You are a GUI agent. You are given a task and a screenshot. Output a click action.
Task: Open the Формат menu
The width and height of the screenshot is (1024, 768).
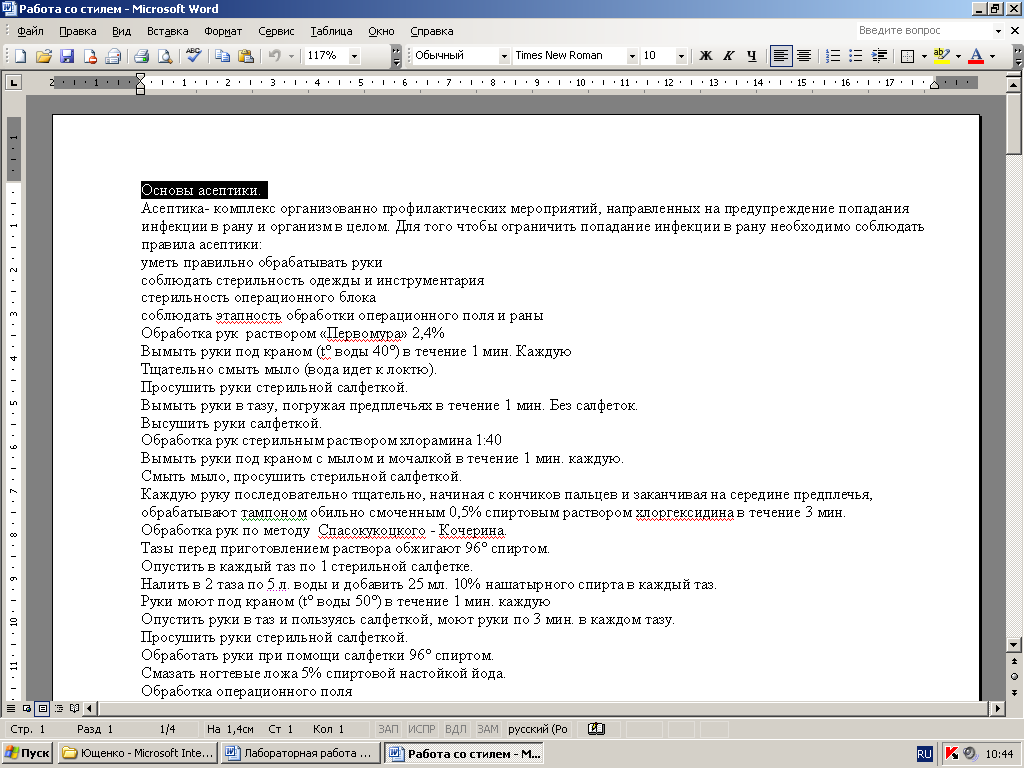223,31
